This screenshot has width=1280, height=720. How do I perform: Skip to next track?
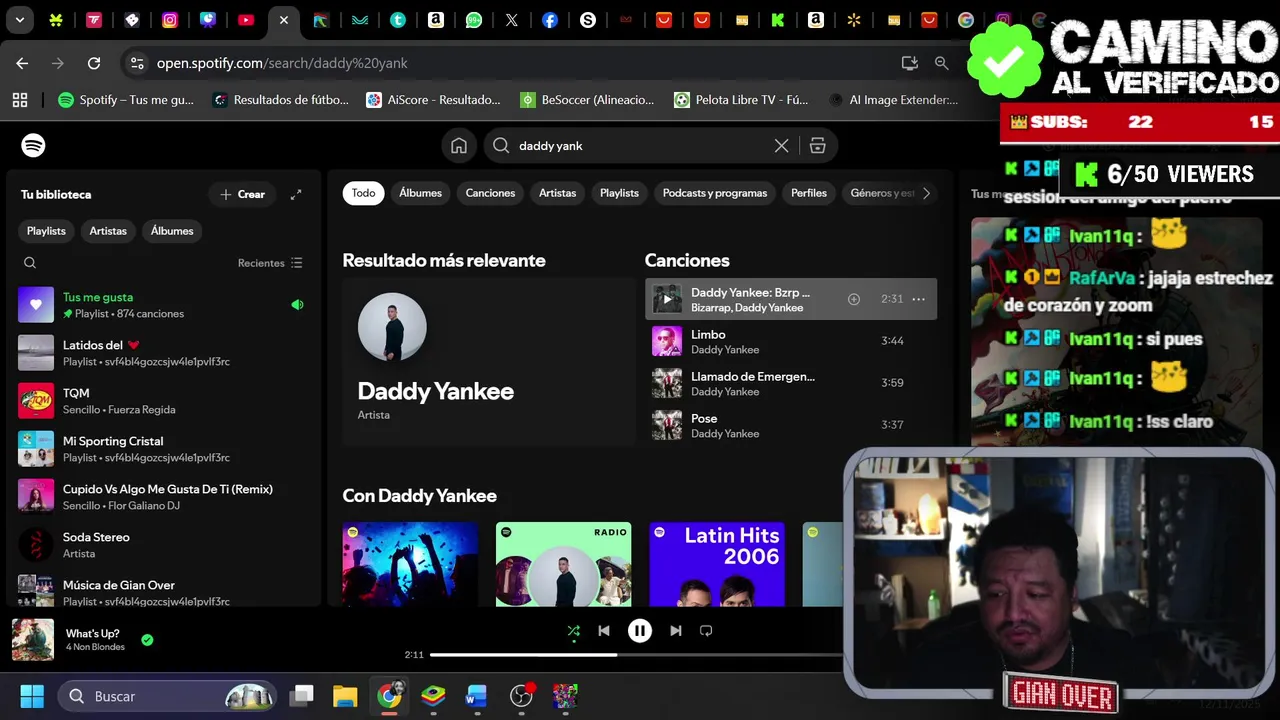[x=676, y=631]
